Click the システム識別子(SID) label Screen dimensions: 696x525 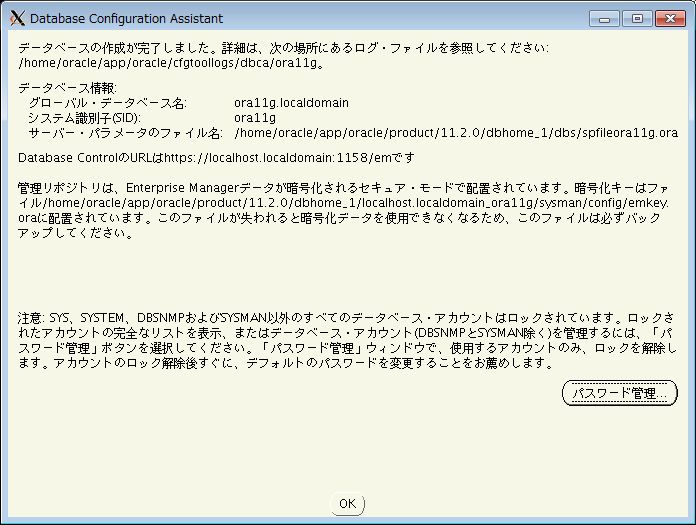pos(84,118)
